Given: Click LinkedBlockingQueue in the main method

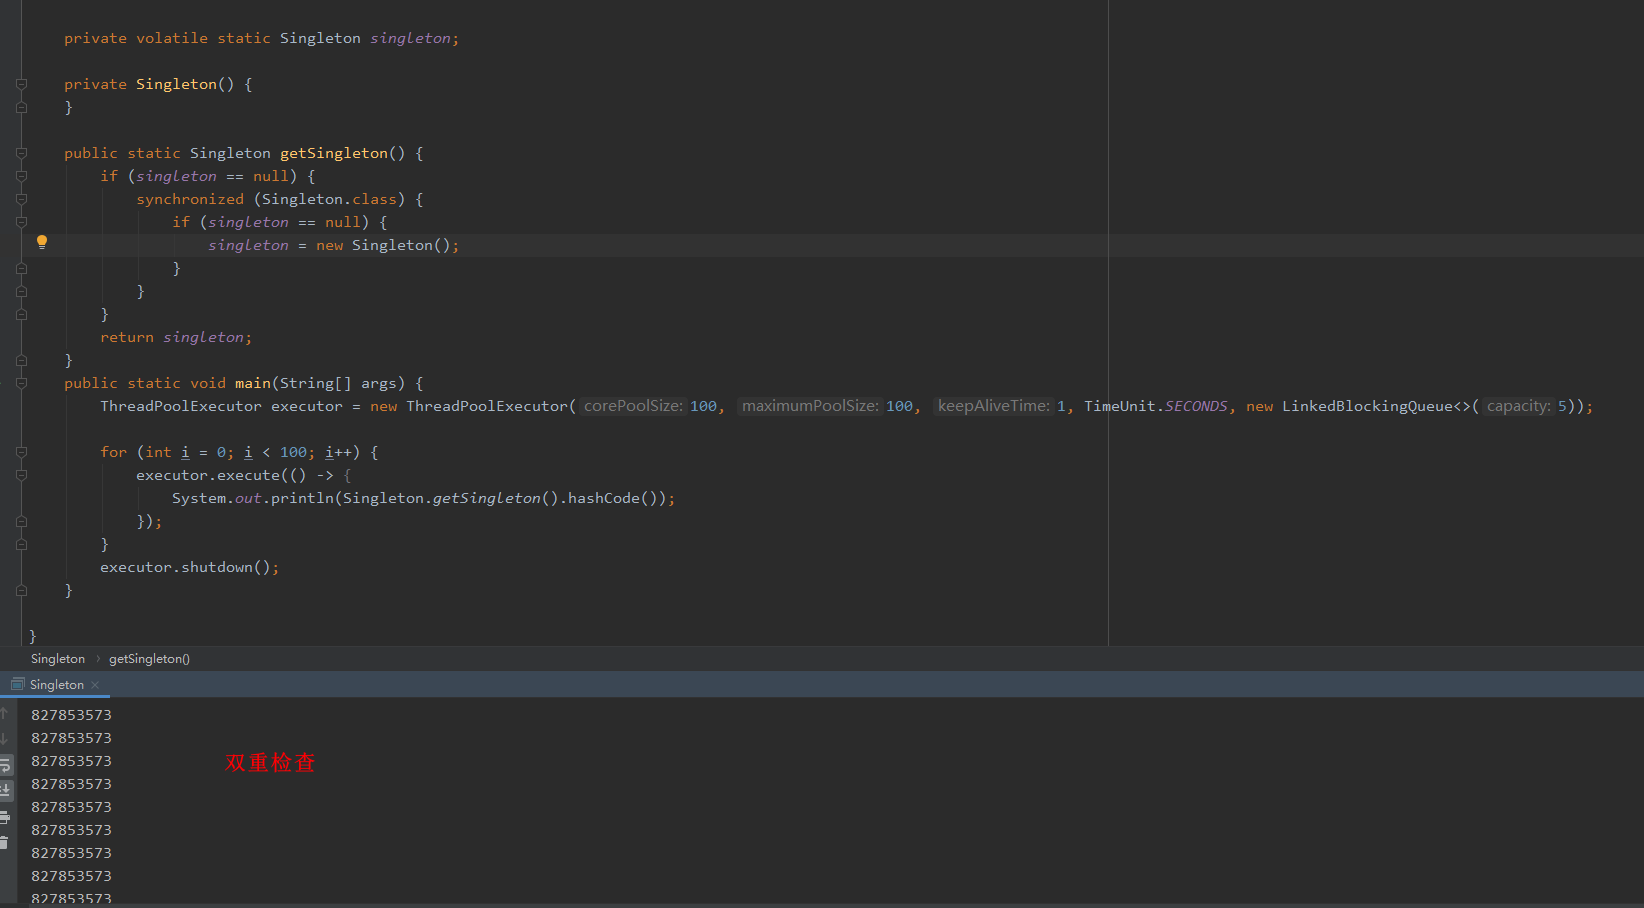Looking at the screenshot, I should tap(1367, 406).
